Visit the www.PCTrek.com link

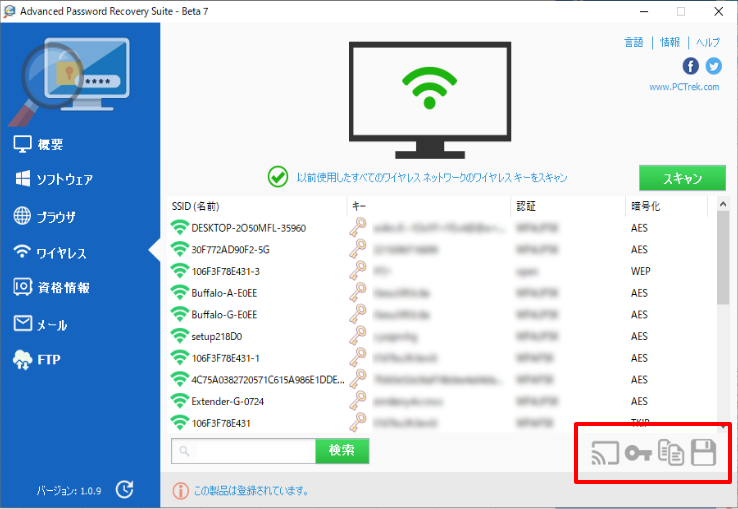pos(684,87)
